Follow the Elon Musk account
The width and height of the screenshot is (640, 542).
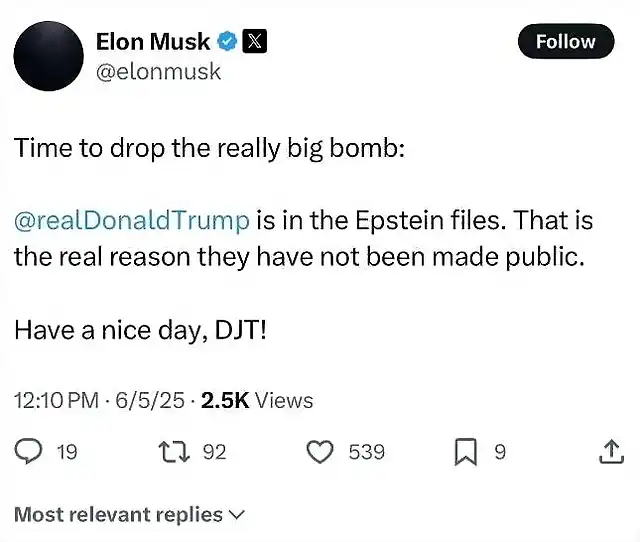[x=566, y=41]
